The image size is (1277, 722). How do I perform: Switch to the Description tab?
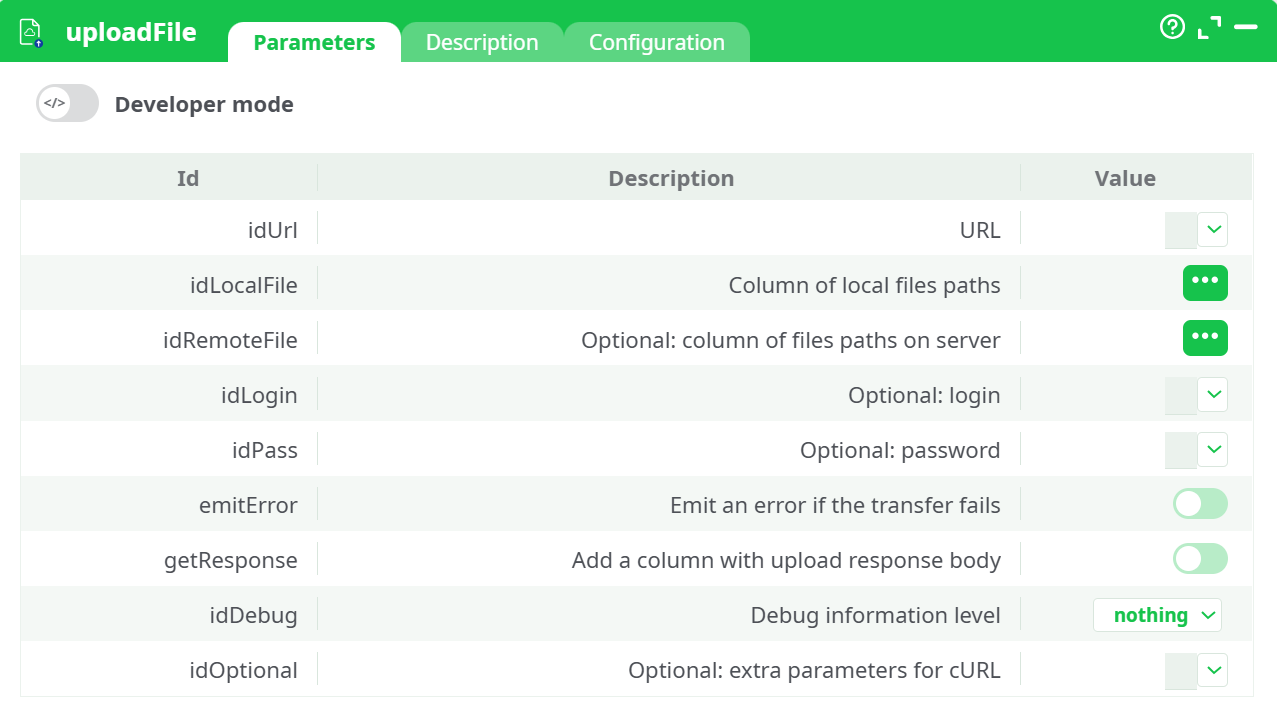pyautogui.click(x=482, y=42)
